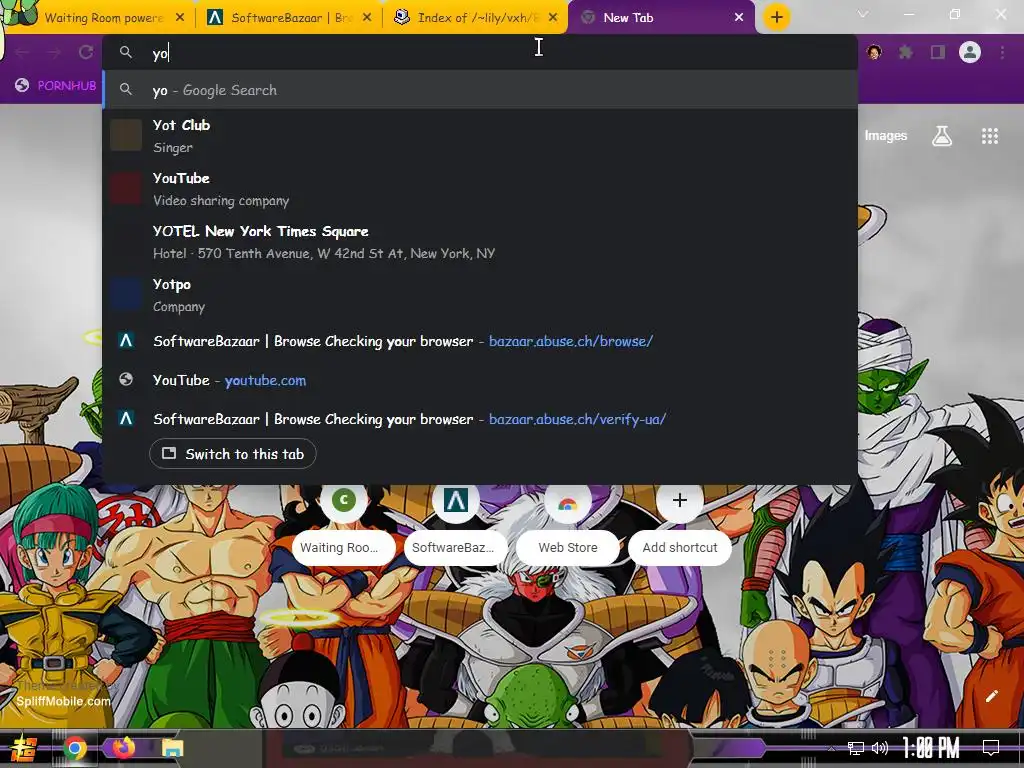Open the Start button on taskbar

point(23,748)
